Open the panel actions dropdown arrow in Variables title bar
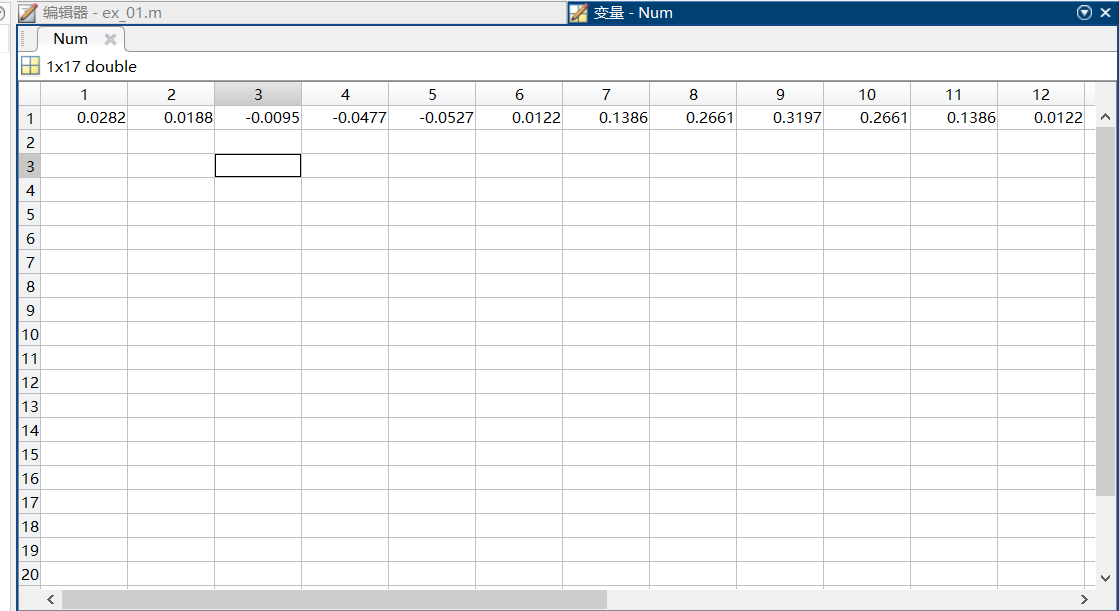 [1084, 13]
